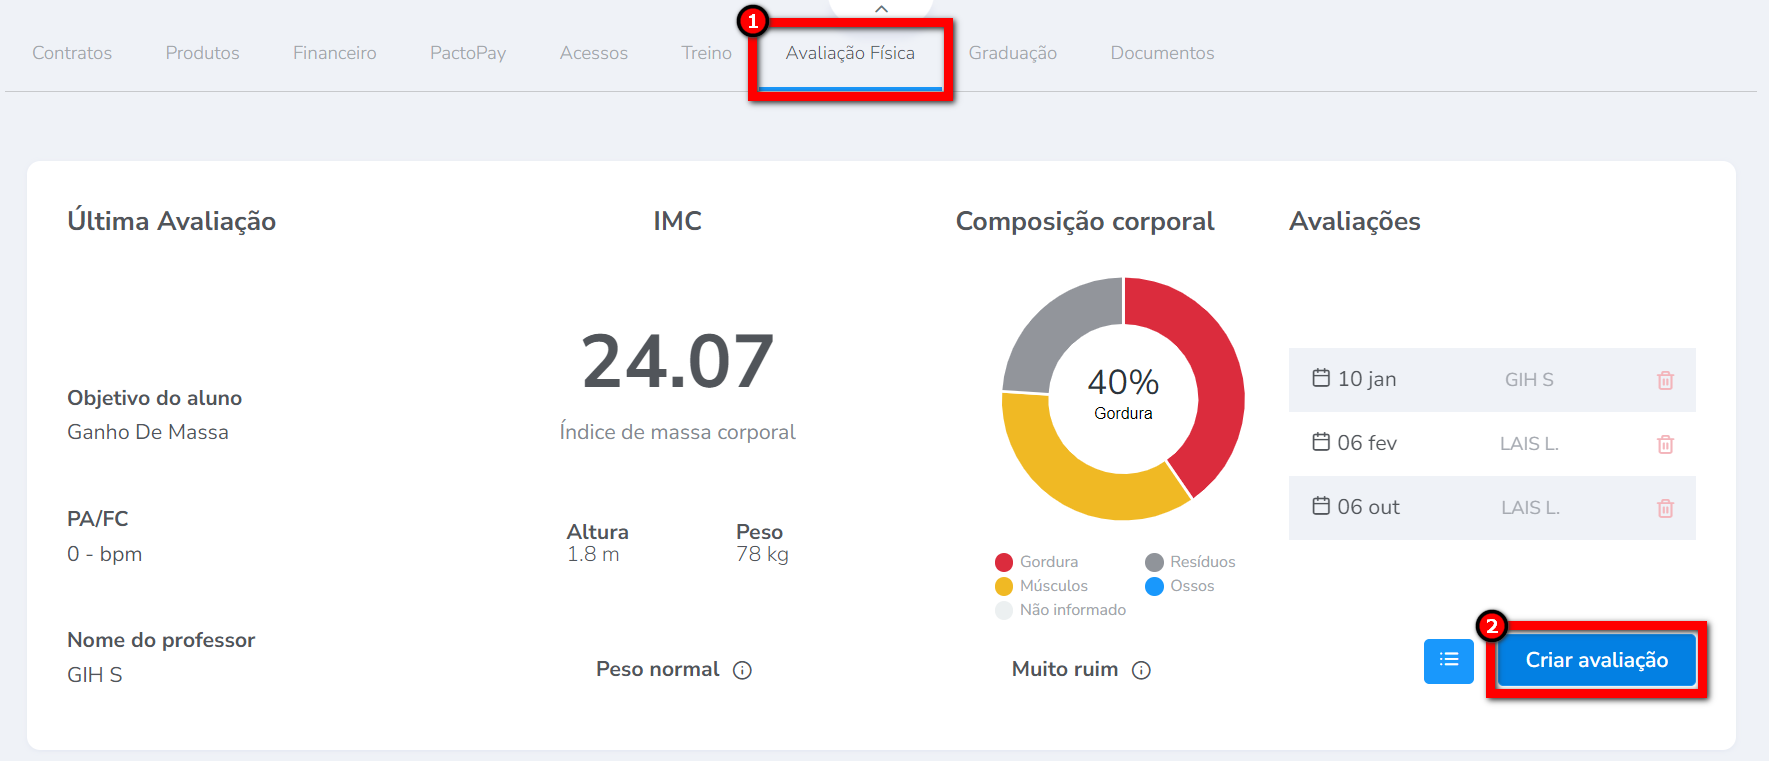The width and height of the screenshot is (1769, 761).
Task: Click the Criar avaliação button
Action: point(1596,660)
